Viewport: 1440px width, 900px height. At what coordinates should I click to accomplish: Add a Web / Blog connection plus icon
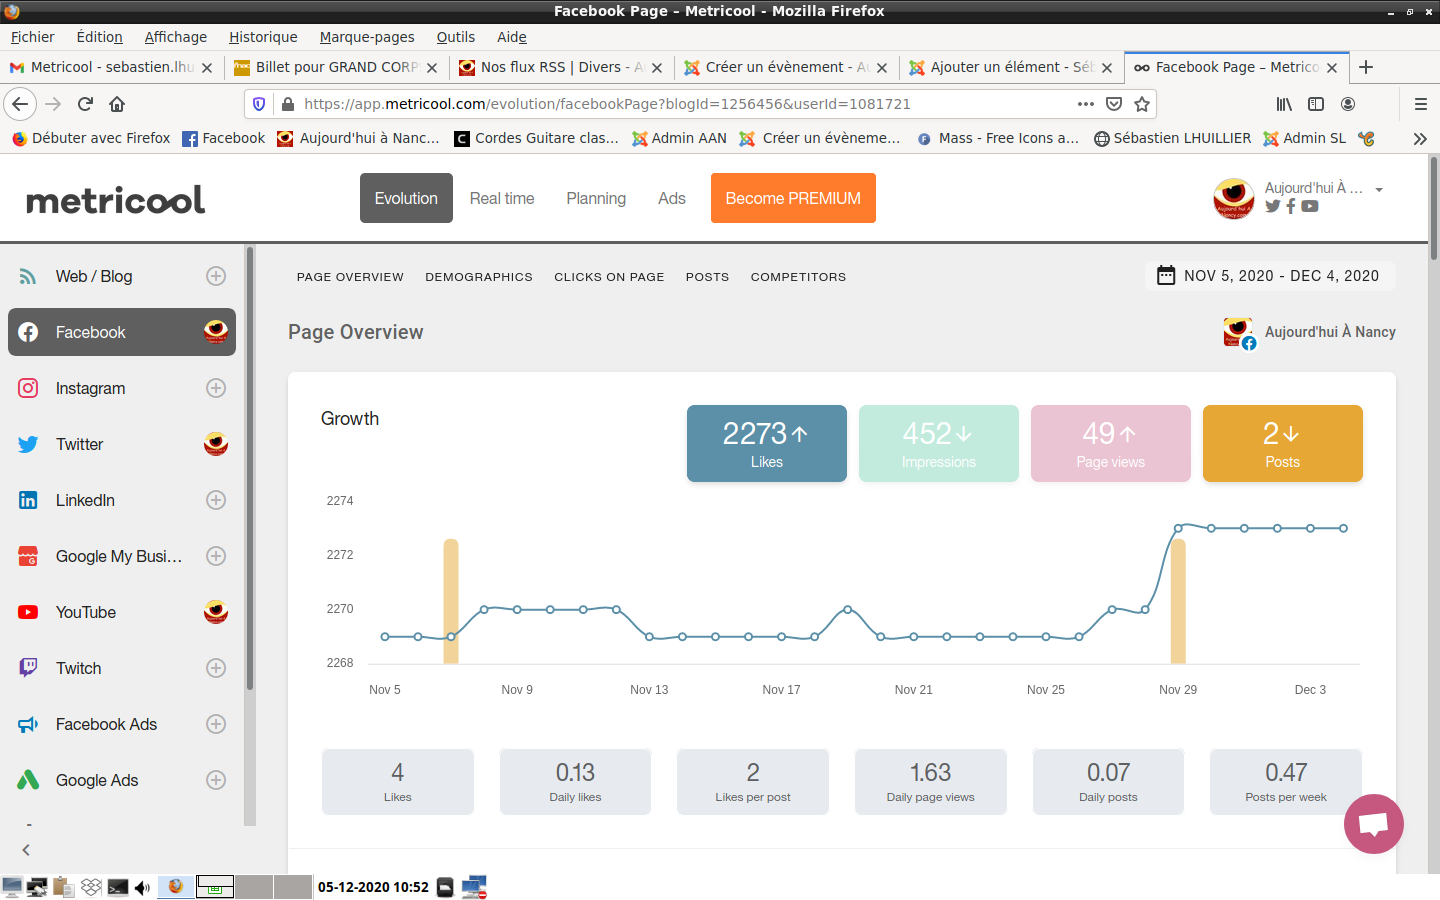coord(216,276)
